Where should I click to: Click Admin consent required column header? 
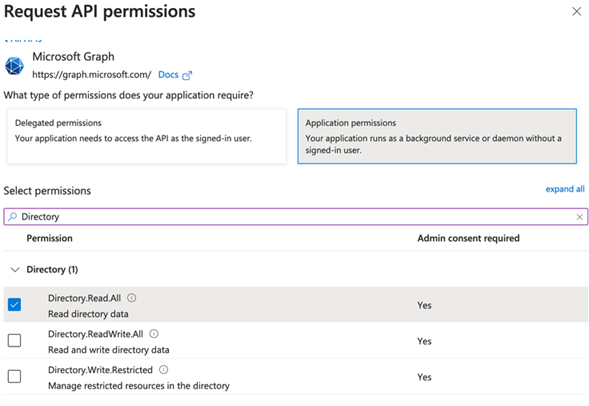click(x=468, y=238)
